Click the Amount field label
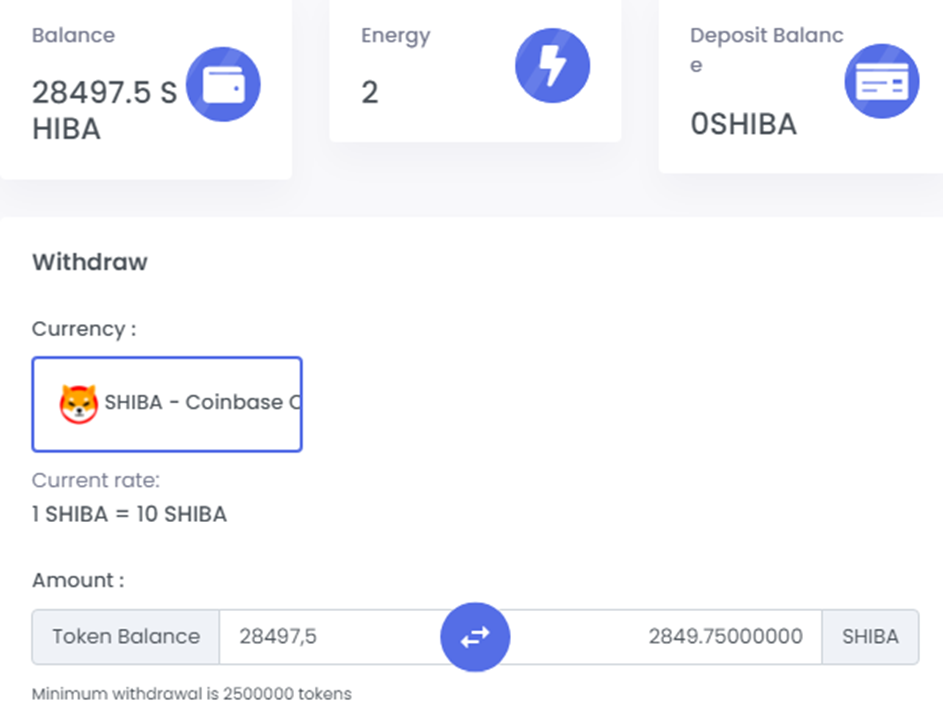The width and height of the screenshot is (943, 712). [x=78, y=580]
